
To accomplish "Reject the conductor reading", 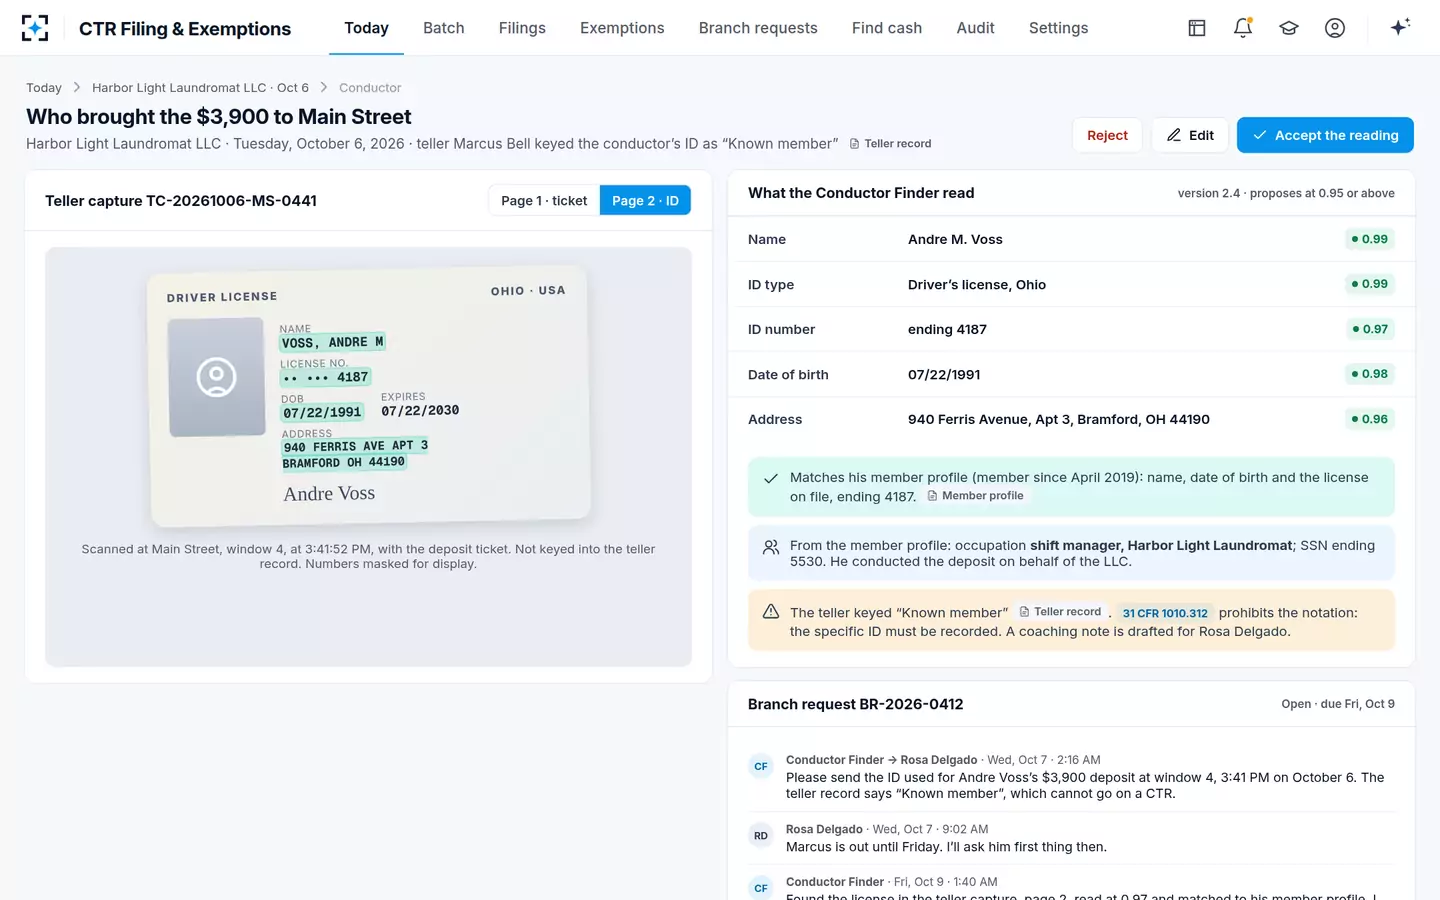I will (1107, 135).
